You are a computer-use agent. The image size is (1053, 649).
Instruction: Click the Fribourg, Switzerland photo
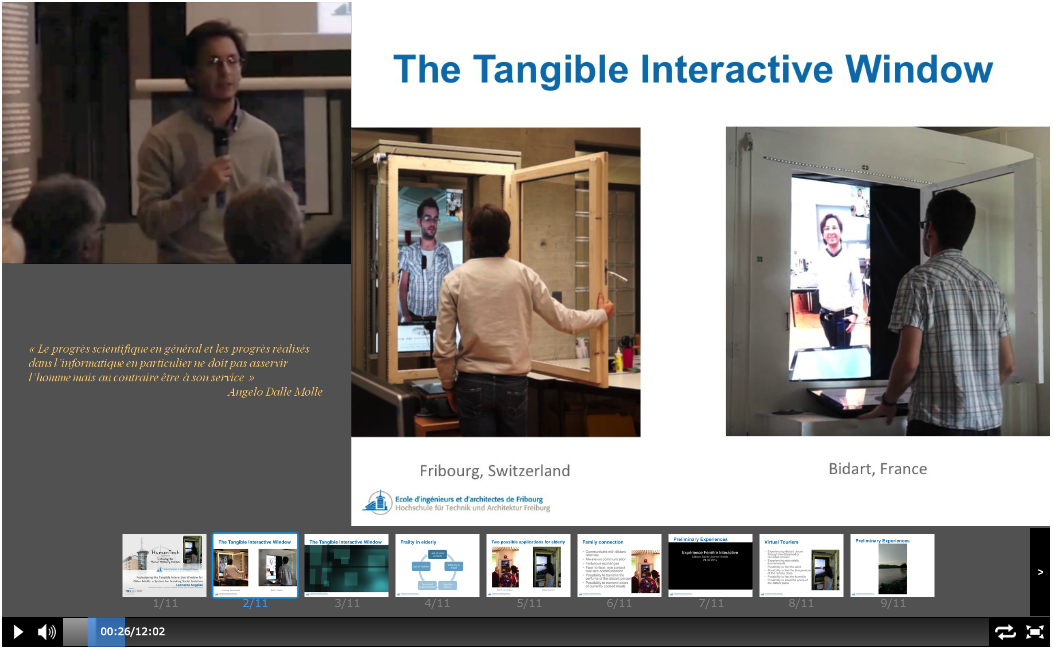496,282
